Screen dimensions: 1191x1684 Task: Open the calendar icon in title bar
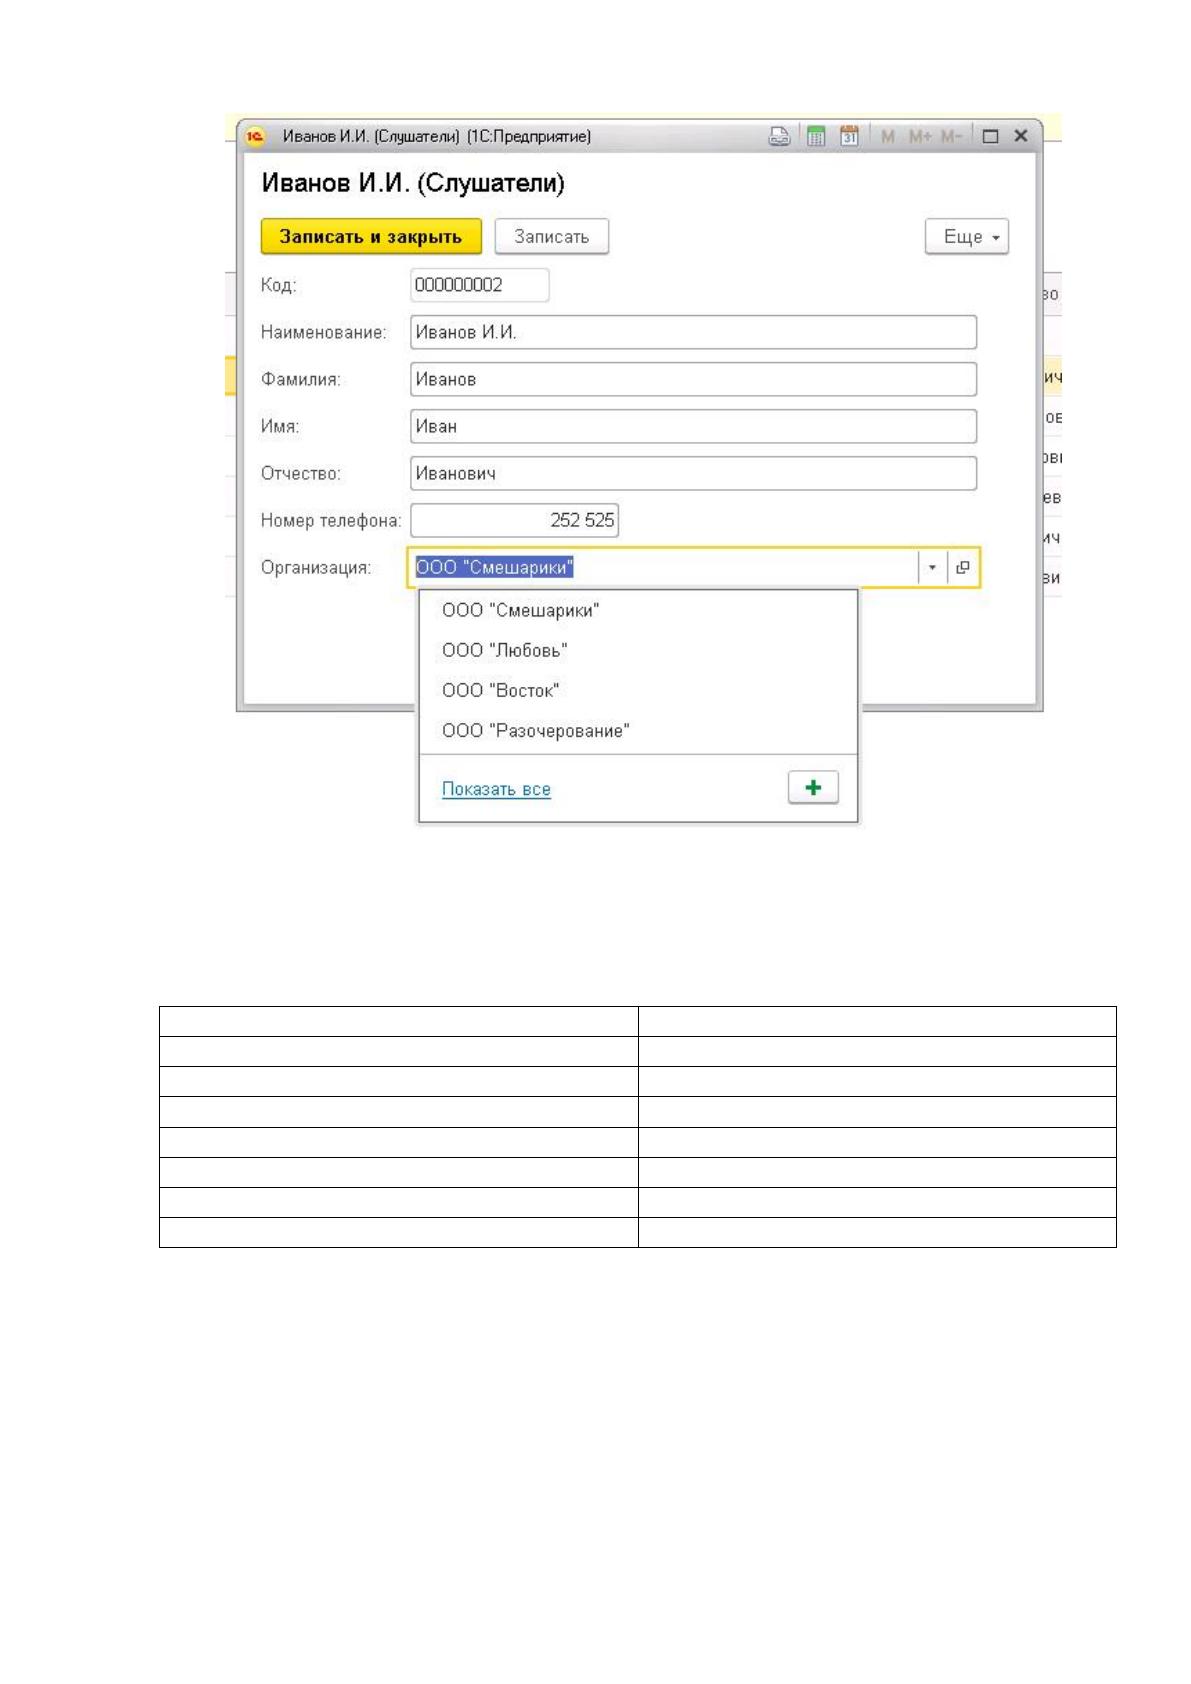[849, 136]
